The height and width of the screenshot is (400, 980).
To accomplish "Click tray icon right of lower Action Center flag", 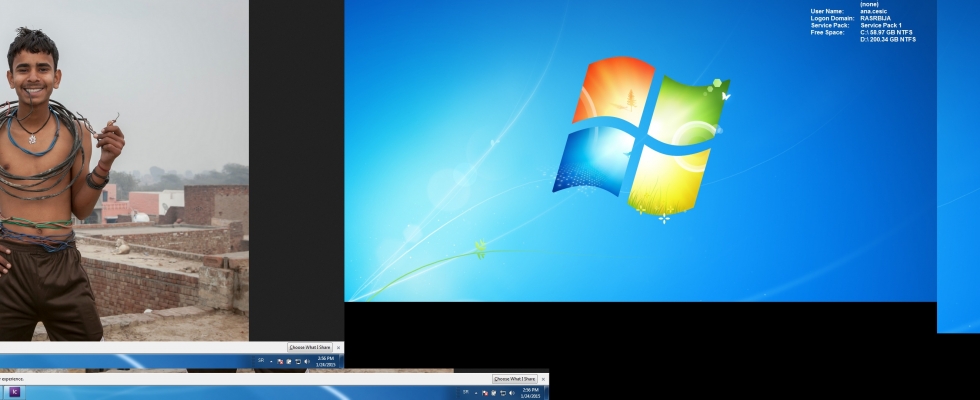I will tap(494, 393).
